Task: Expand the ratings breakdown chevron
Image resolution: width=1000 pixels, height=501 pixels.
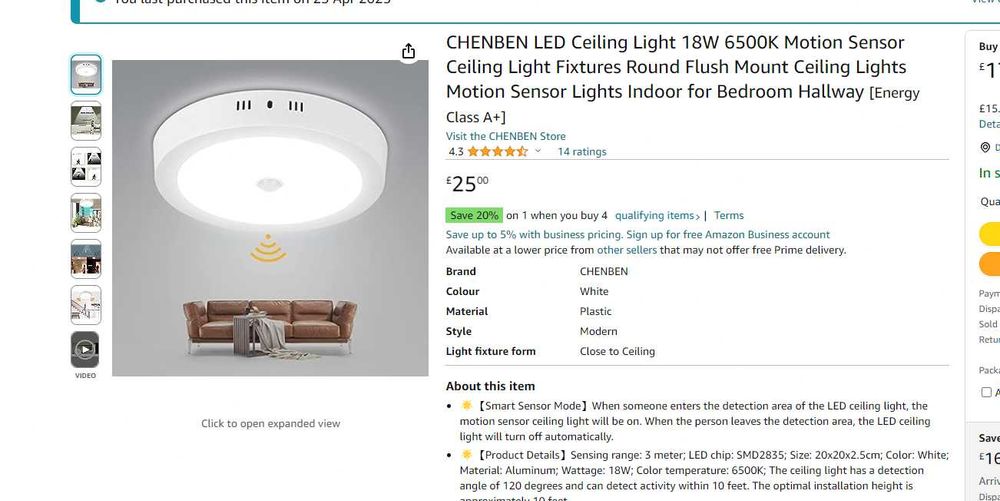Action: click(x=538, y=152)
